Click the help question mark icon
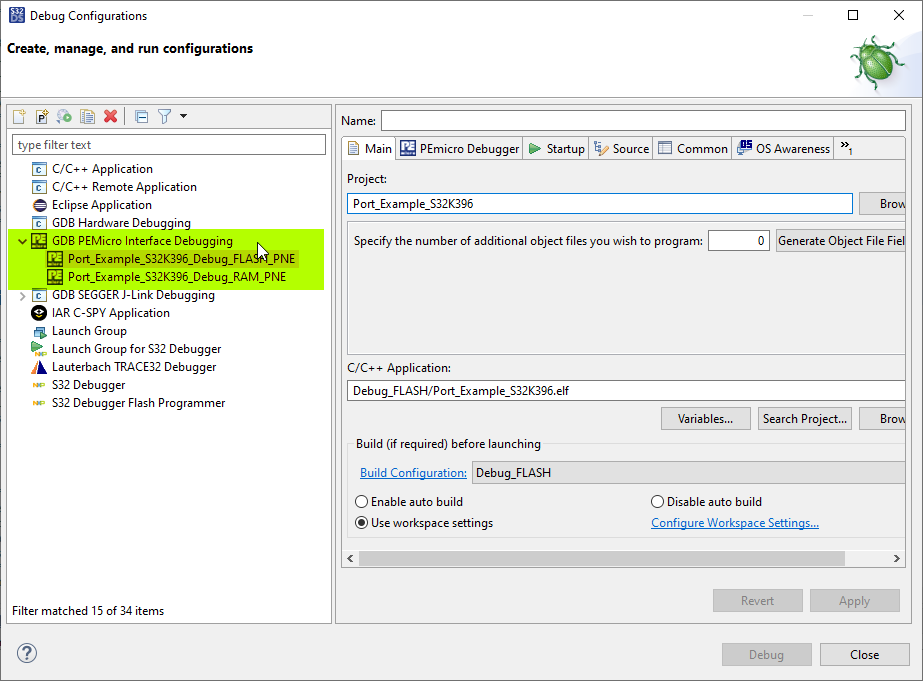The width and height of the screenshot is (923, 681). [x=26, y=652]
